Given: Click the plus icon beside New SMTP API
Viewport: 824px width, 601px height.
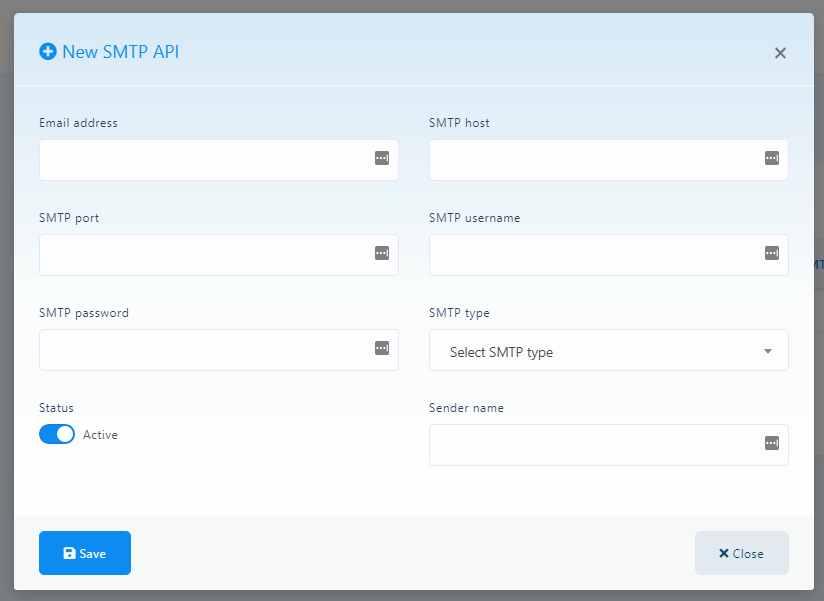Looking at the screenshot, I should (48, 52).
